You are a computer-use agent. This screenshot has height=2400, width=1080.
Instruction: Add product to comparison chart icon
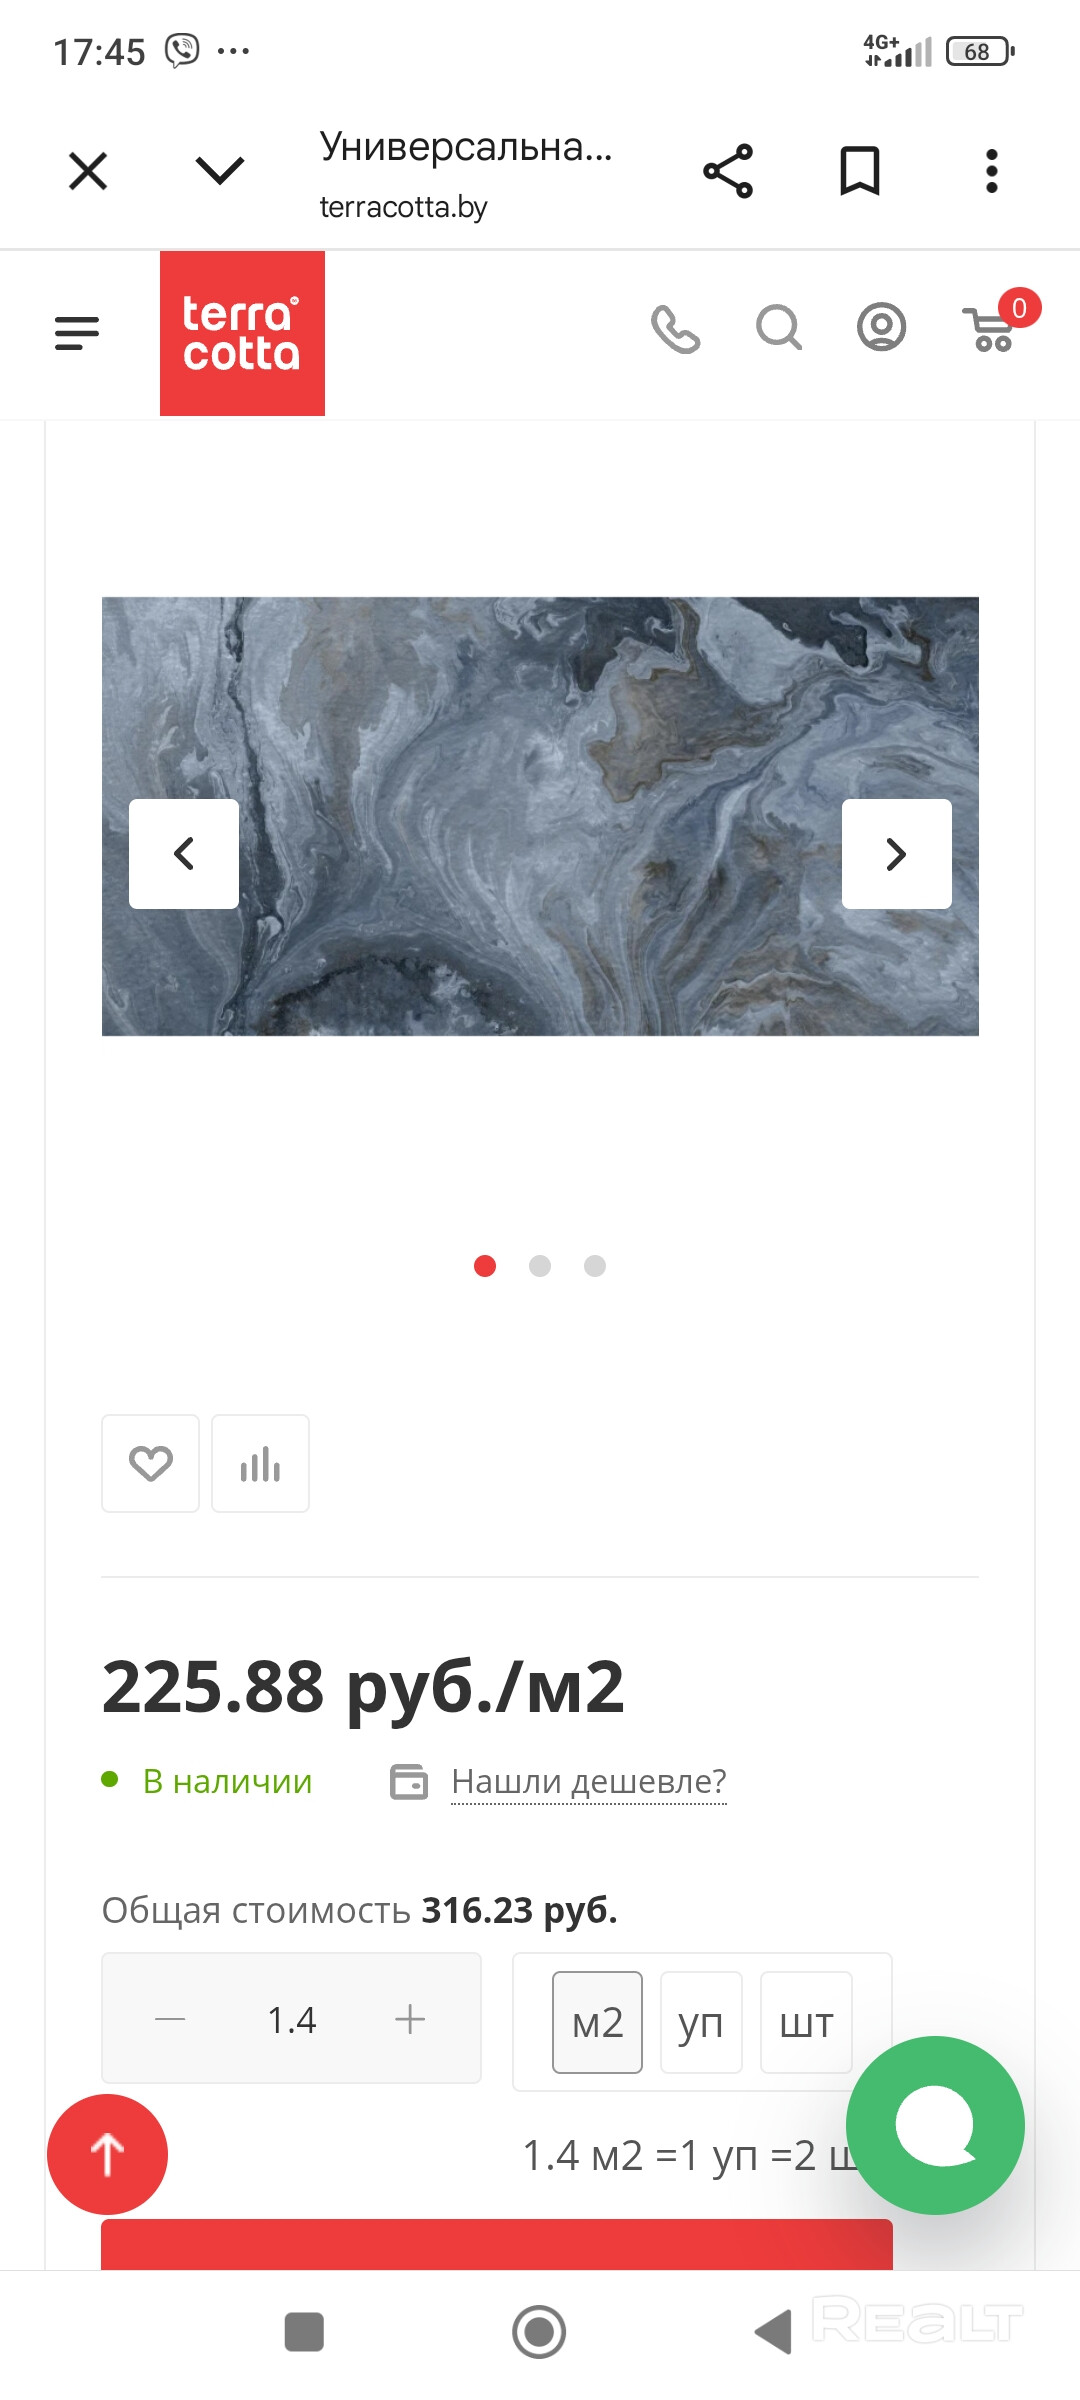260,1463
